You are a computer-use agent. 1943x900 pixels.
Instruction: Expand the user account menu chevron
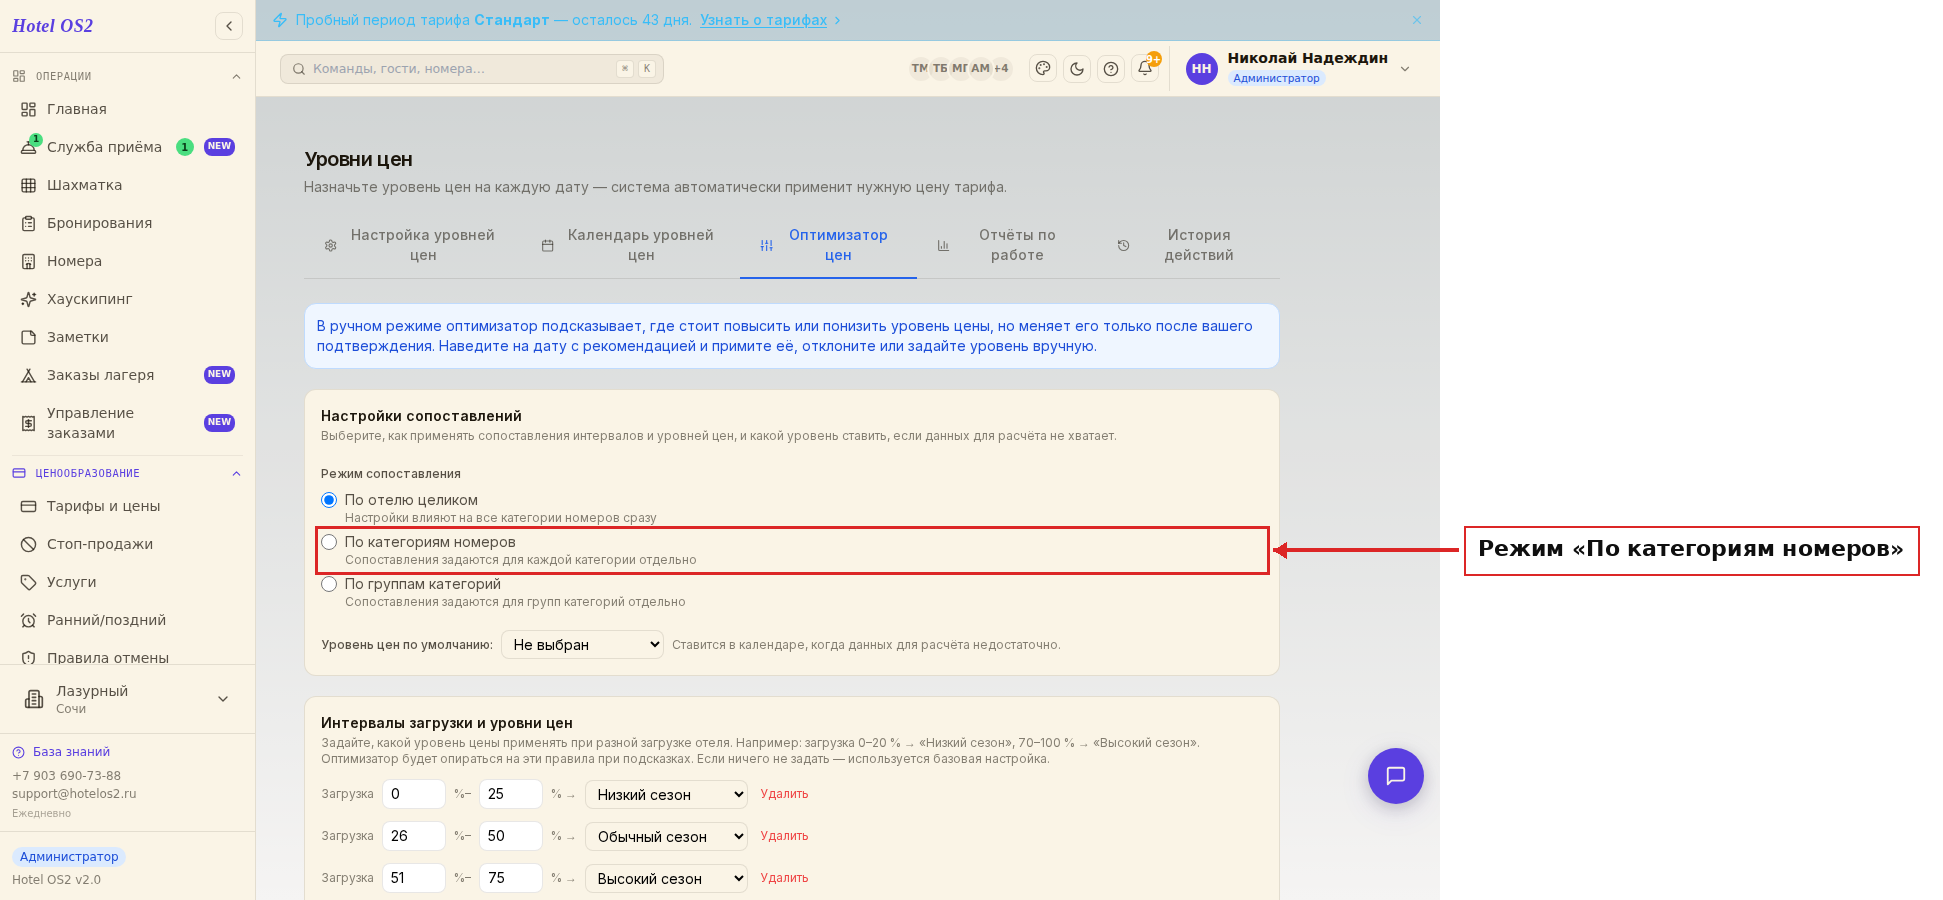1405,69
